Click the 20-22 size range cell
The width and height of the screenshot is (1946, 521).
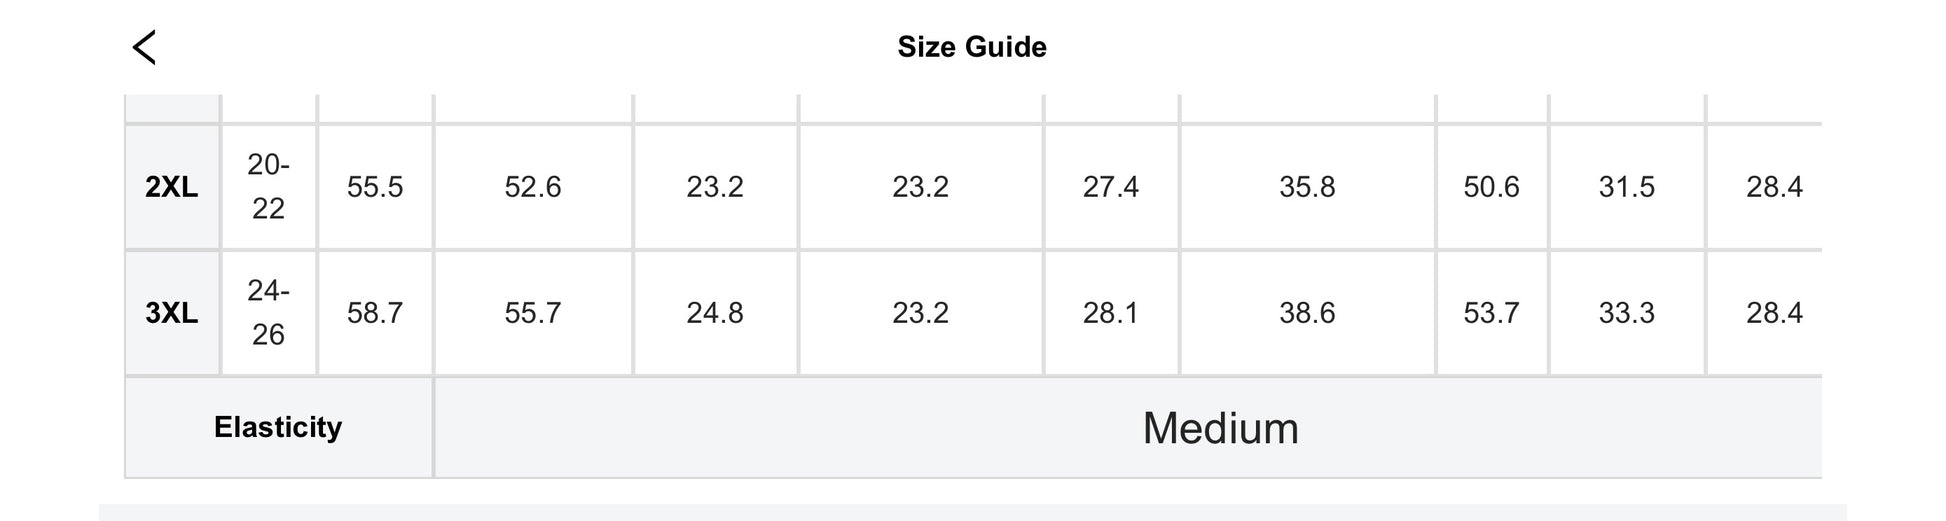pos(268,187)
